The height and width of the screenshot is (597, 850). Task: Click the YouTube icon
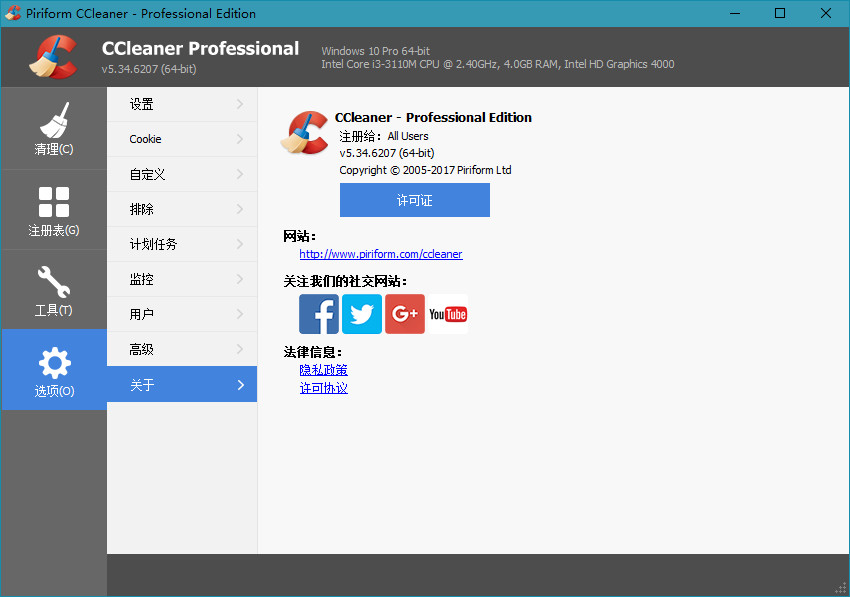[448, 314]
